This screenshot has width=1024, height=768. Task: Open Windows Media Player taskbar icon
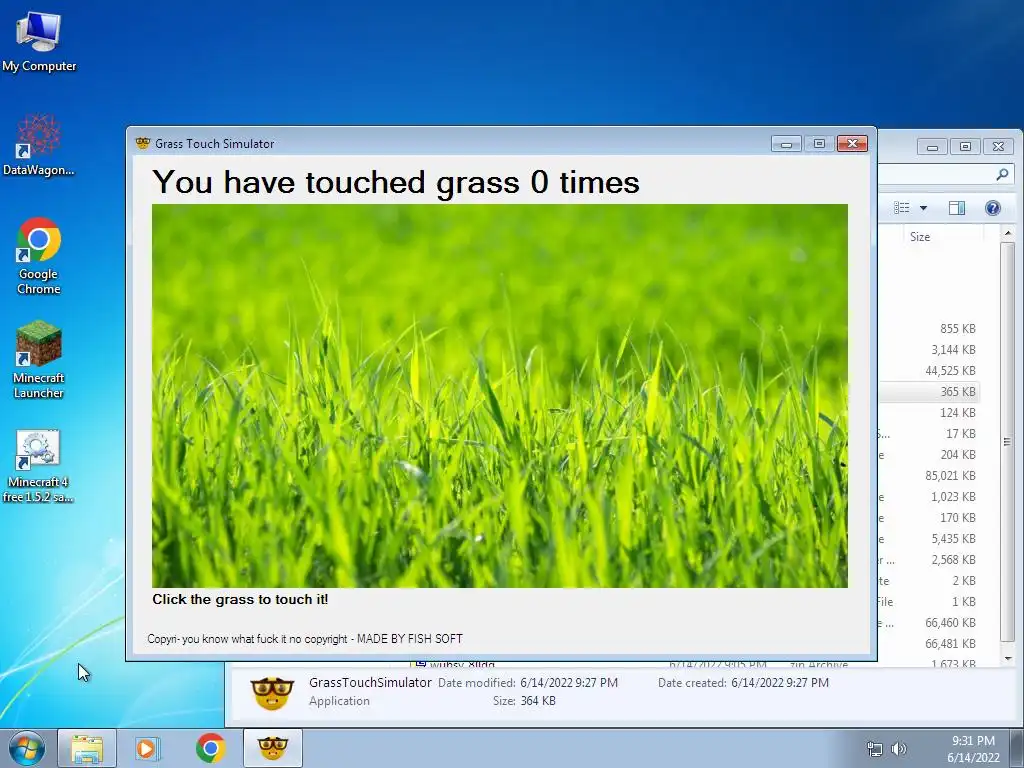click(x=148, y=748)
